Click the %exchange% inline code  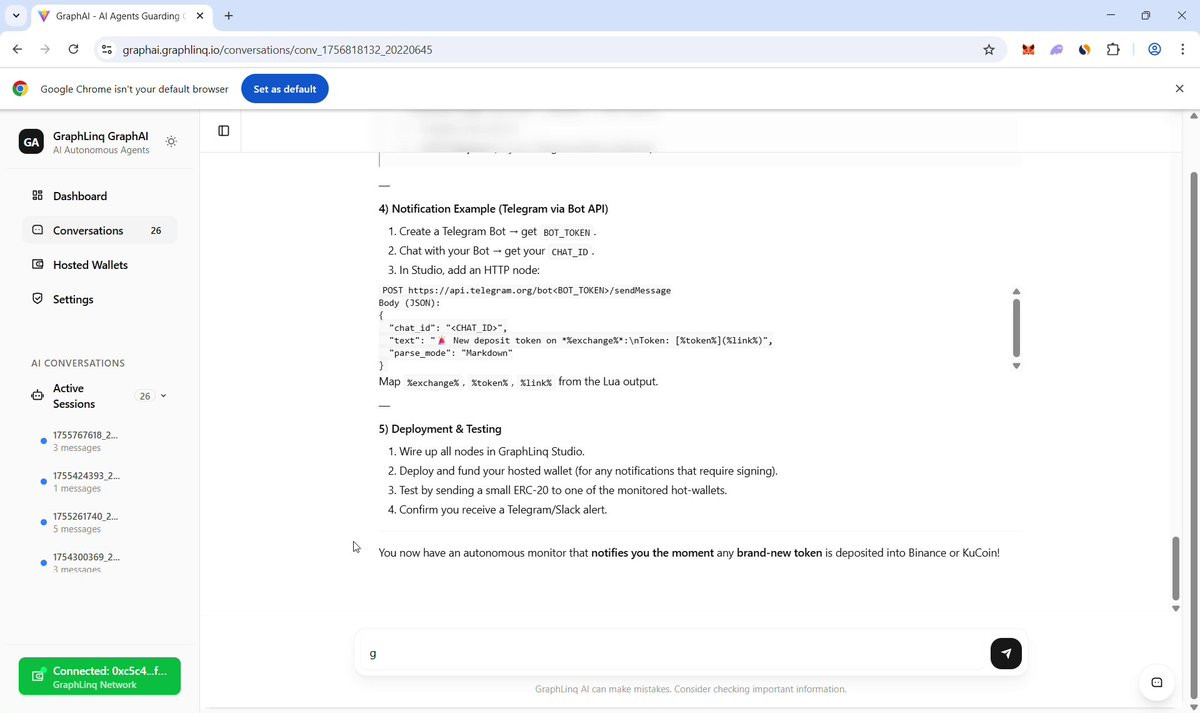[433, 382]
